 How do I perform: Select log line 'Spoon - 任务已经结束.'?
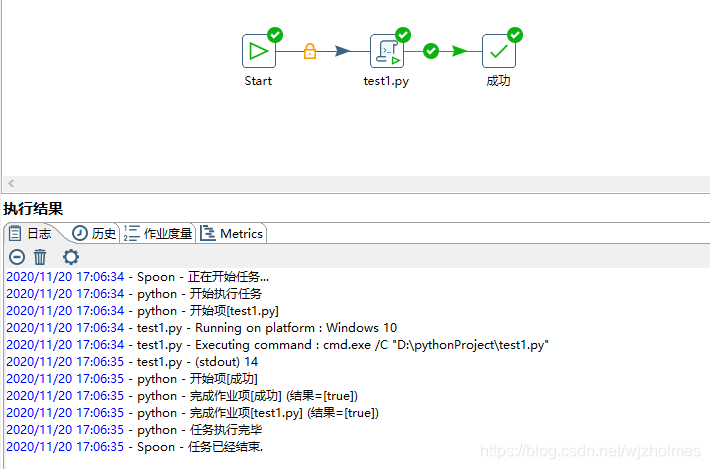click(x=134, y=447)
